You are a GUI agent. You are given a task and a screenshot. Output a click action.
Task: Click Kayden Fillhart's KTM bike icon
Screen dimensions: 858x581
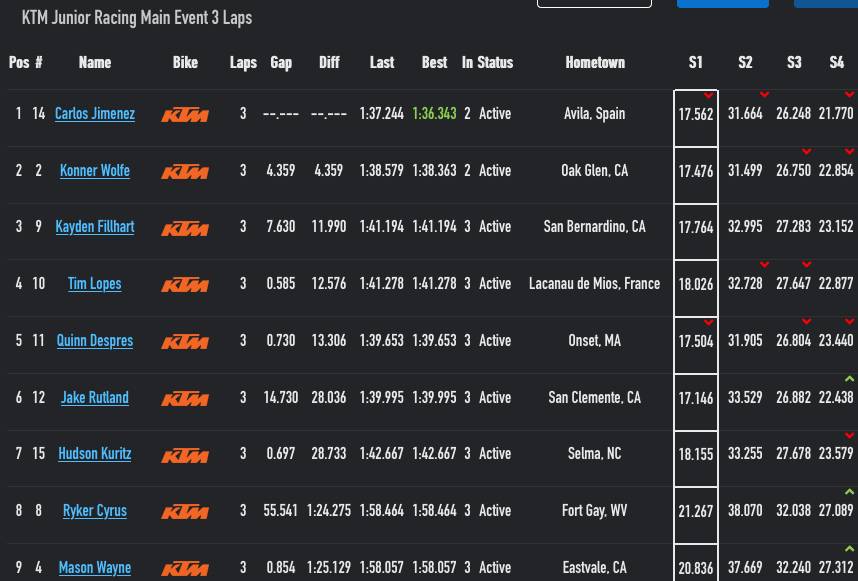[185, 228]
